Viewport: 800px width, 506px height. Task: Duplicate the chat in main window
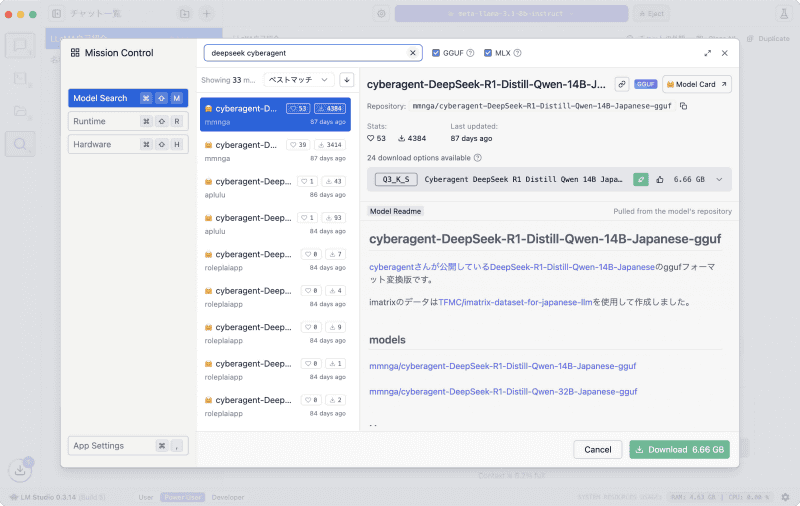768,39
